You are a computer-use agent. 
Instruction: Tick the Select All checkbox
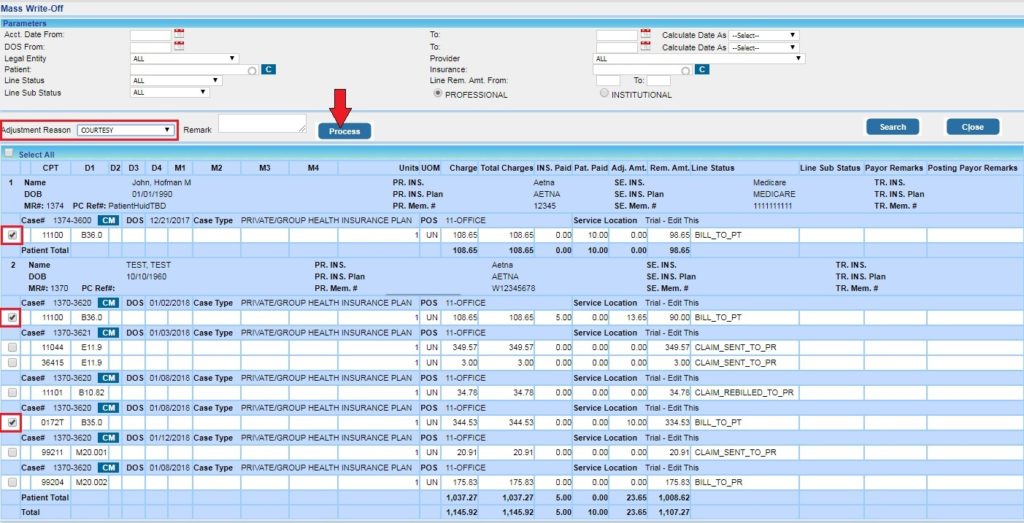coord(9,154)
